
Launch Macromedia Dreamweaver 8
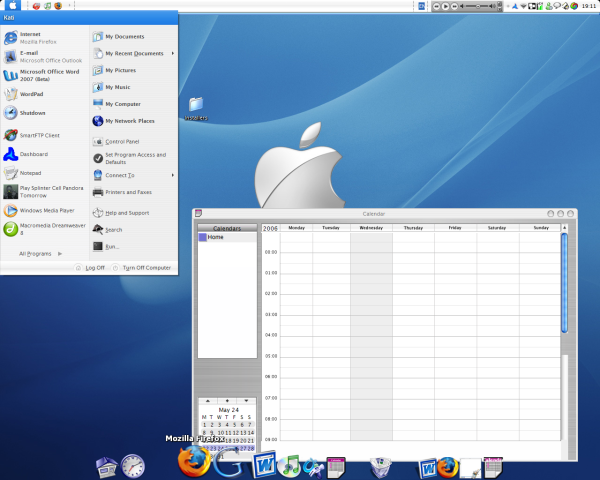pyautogui.click(x=45, y=229)
